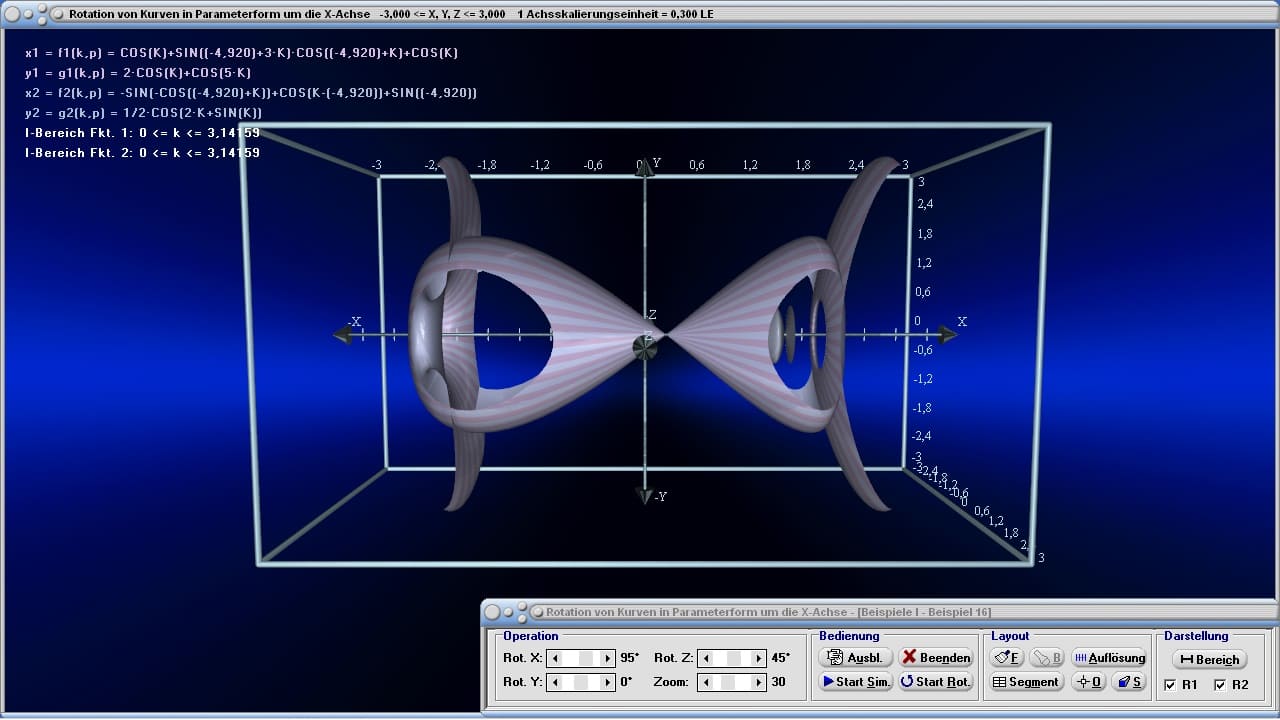
Task: Increase Rot. Y with its right arrow
Action: (x=607, y=682)
